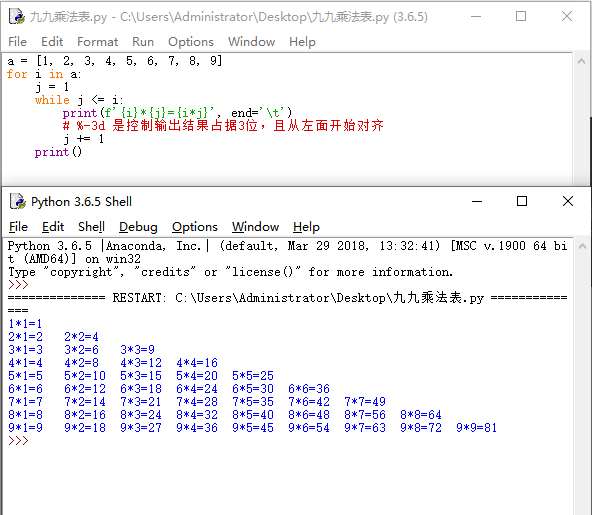This screenshot has width=592, height=515.
Task: Open the Run menu in the editor
Action: [x=143, y=42]
